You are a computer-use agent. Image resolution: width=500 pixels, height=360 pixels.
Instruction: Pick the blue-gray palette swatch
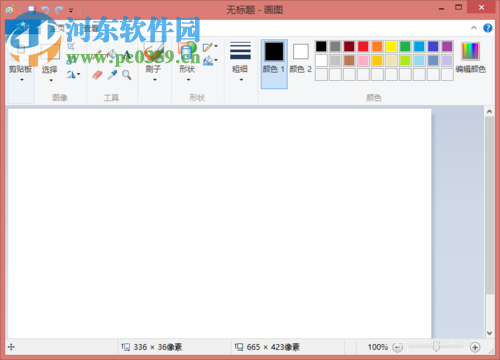click(433, 60)
